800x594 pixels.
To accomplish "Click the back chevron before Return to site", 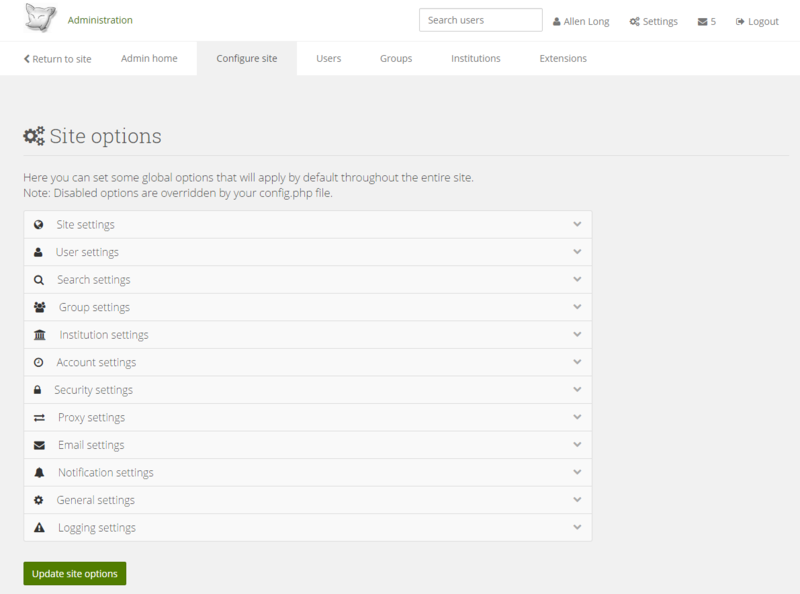I will [27, 59].
